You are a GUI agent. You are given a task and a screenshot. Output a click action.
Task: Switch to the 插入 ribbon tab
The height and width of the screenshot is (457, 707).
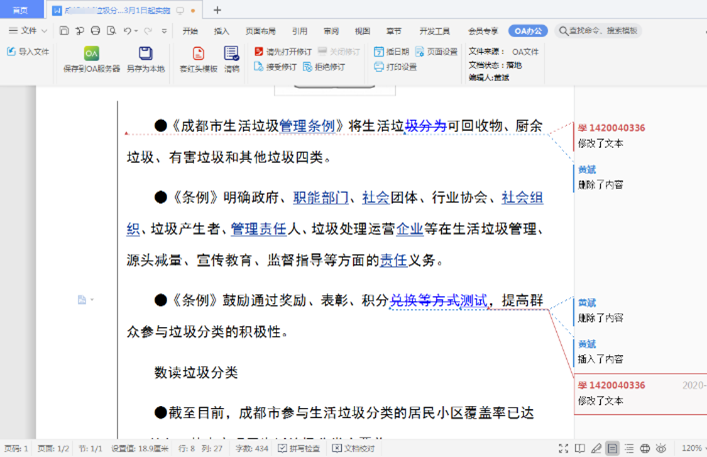click(x=221, y=31)
